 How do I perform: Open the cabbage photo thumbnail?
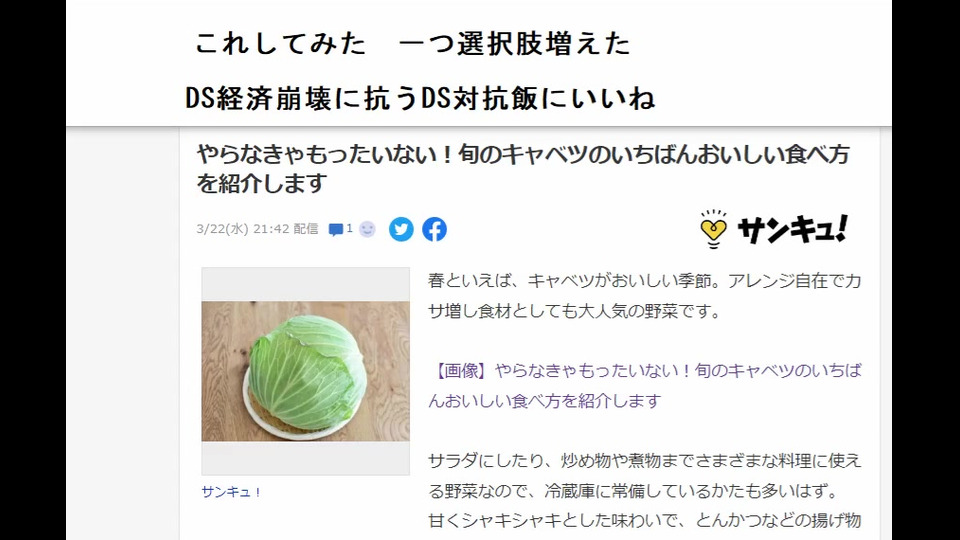pyautogui.click(x=306, y=371)
